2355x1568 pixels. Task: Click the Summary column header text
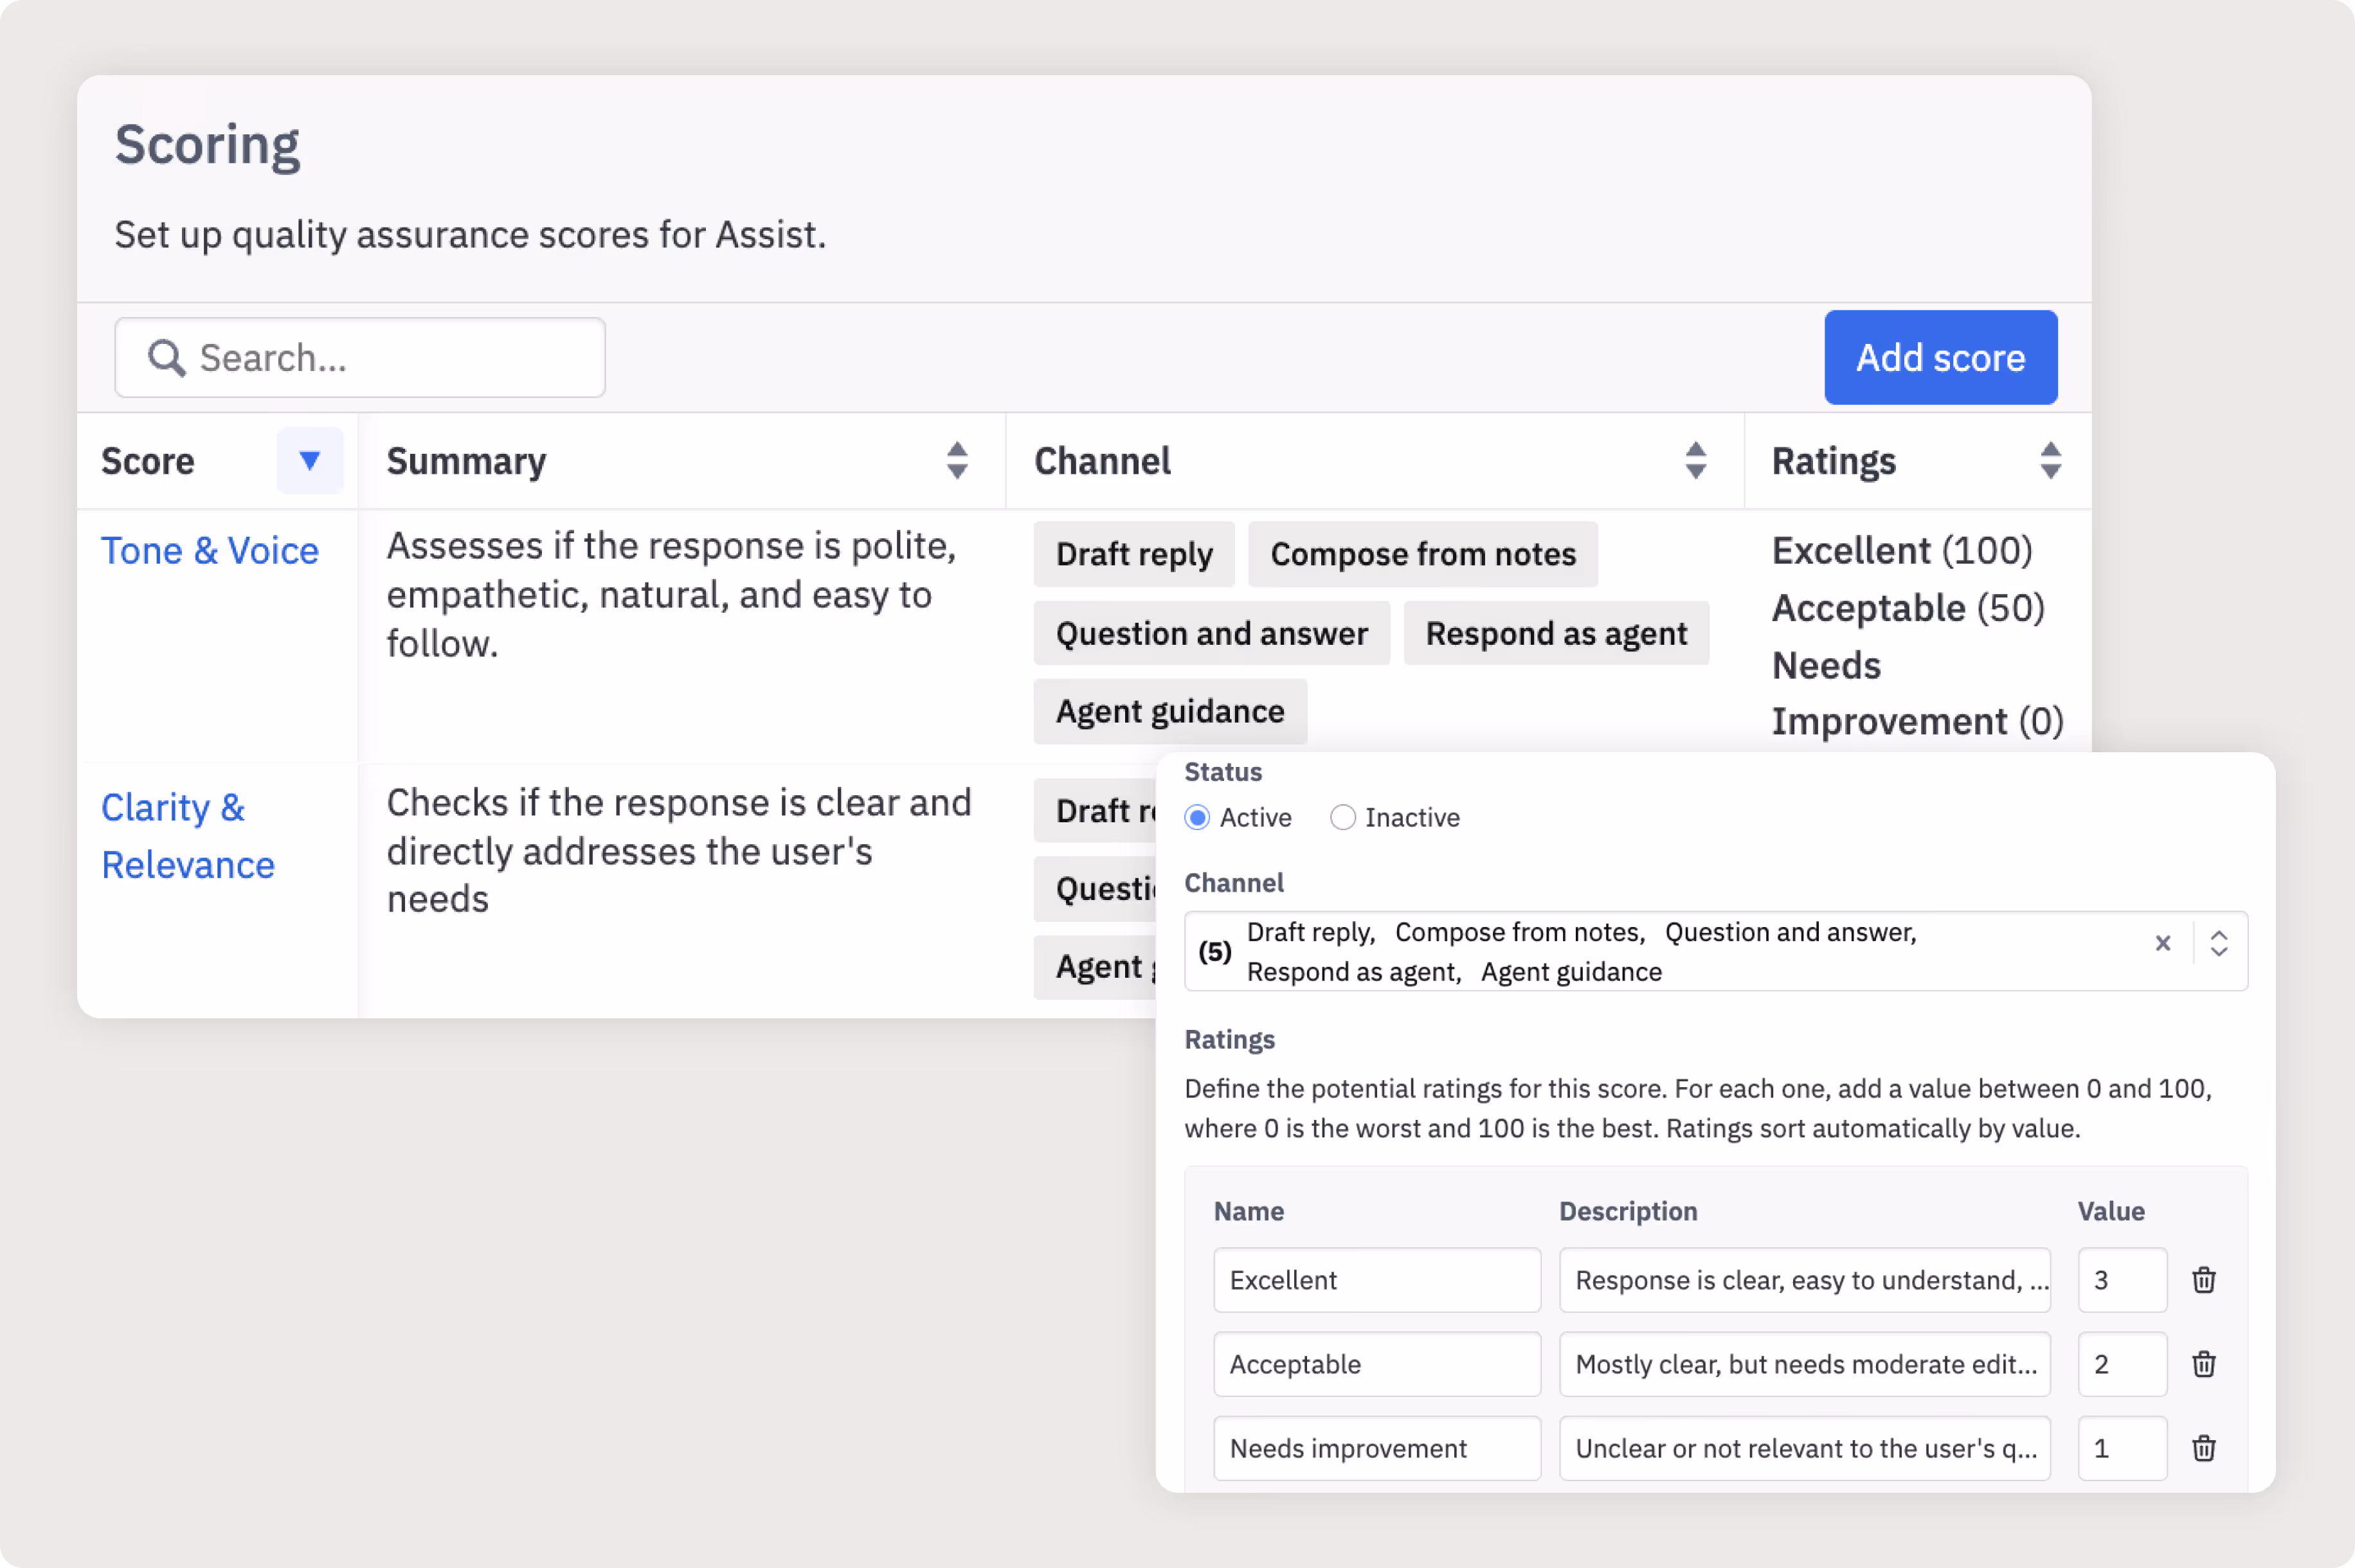coord(466,461)
